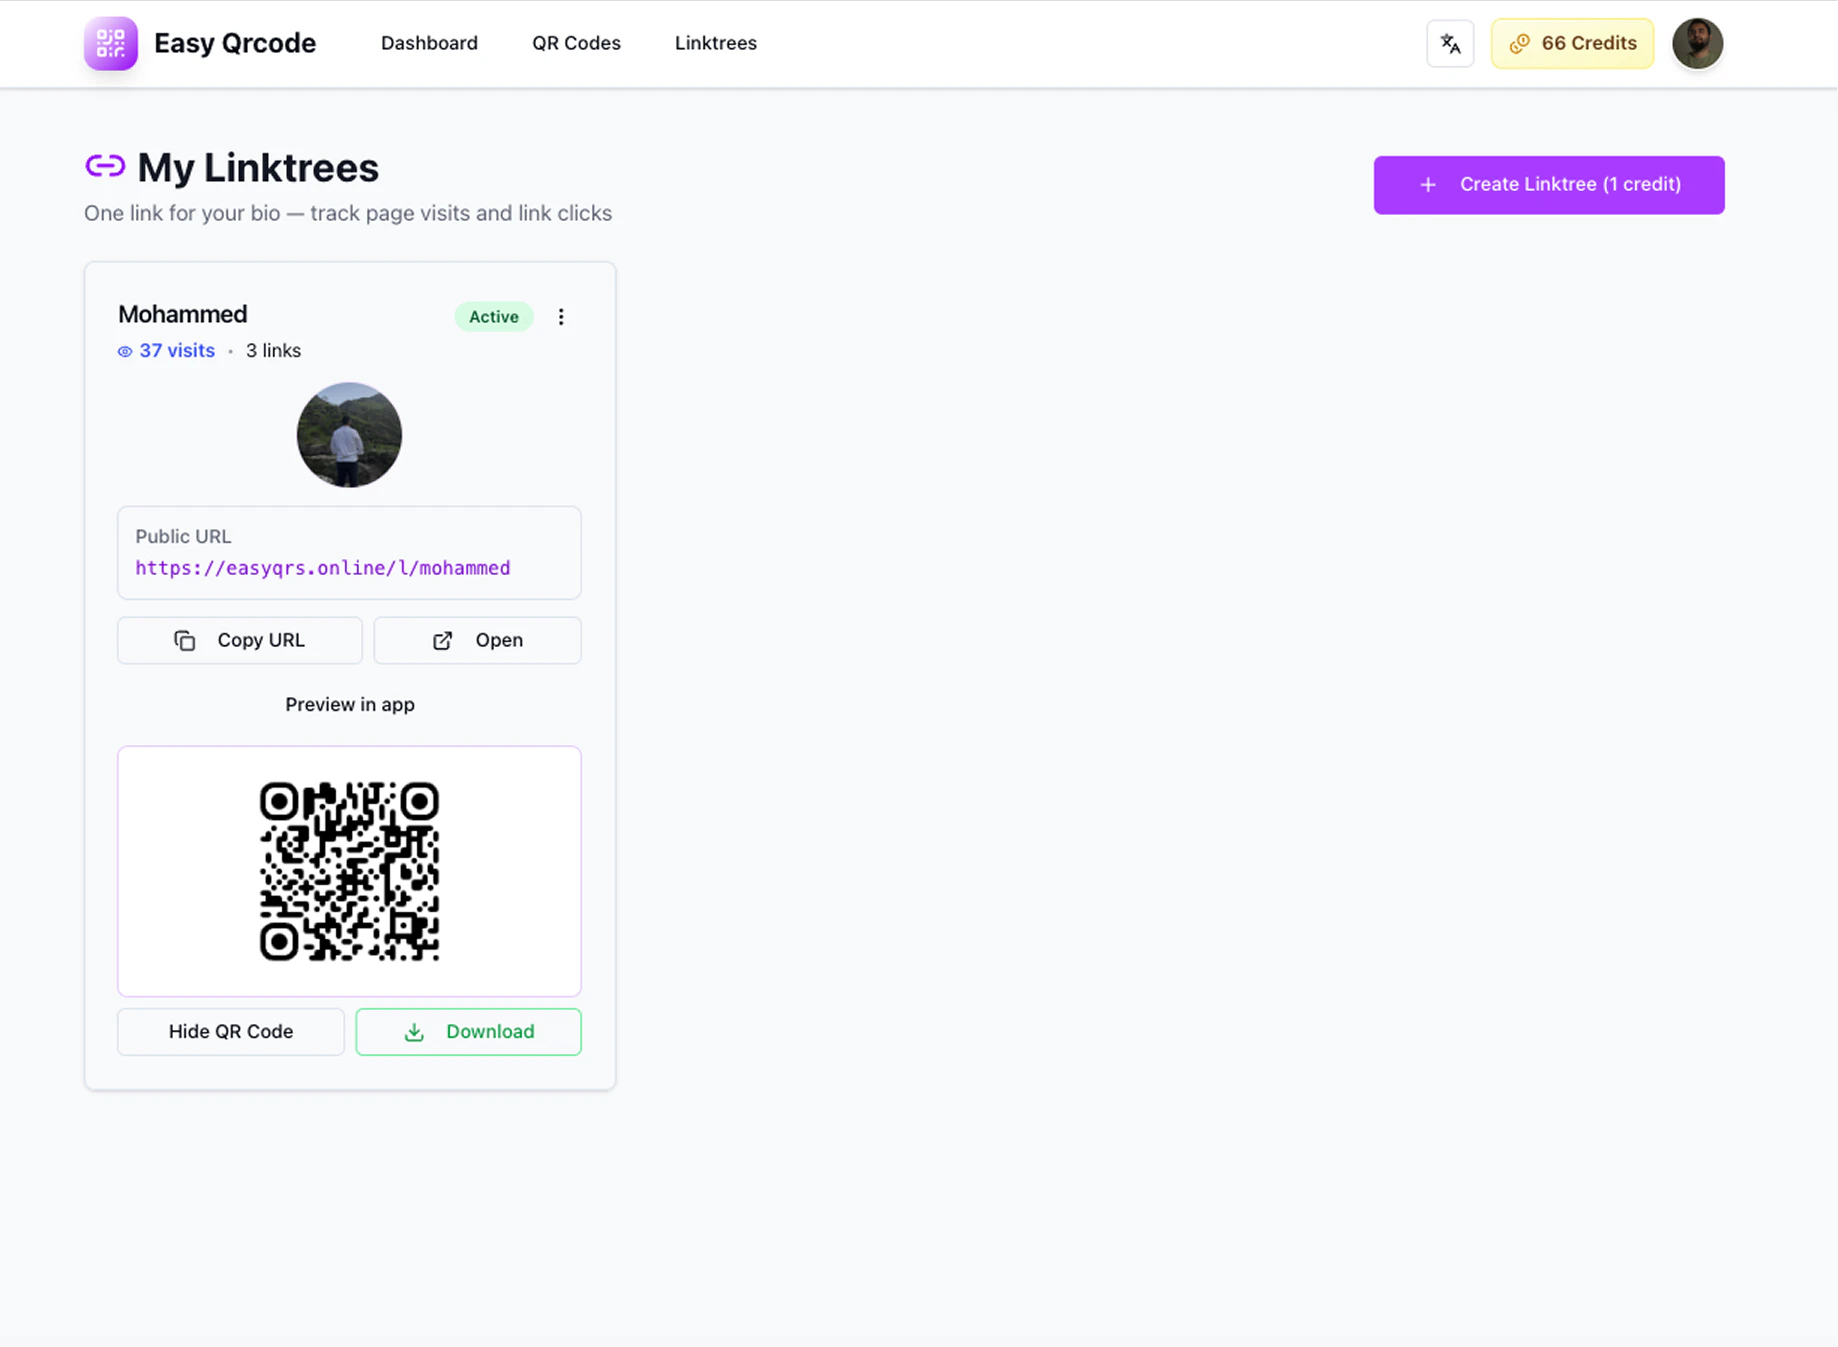1838x1347 pixels.
Task: Click the coin icon in the credits badge
Action: tap(1520, 43)
